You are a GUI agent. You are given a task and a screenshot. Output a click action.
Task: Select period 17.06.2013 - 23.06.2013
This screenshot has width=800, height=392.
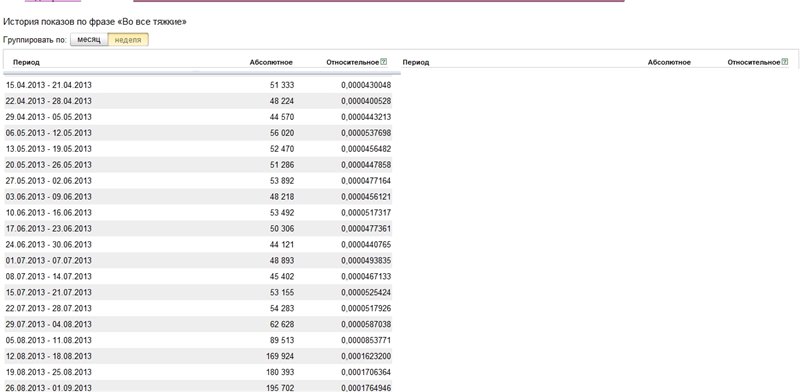coord(48,229)
